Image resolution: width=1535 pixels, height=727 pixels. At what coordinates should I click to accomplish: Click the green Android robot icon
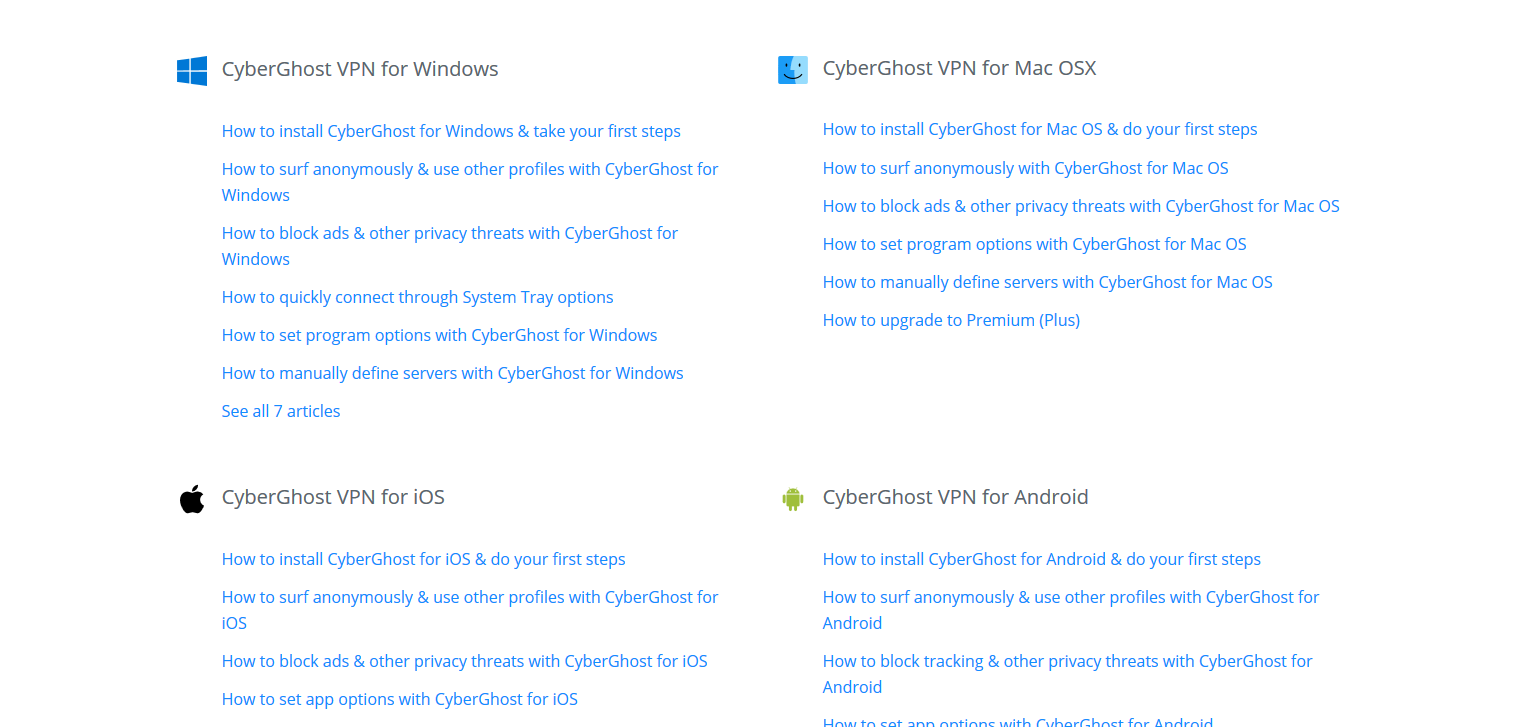[793, 498]
